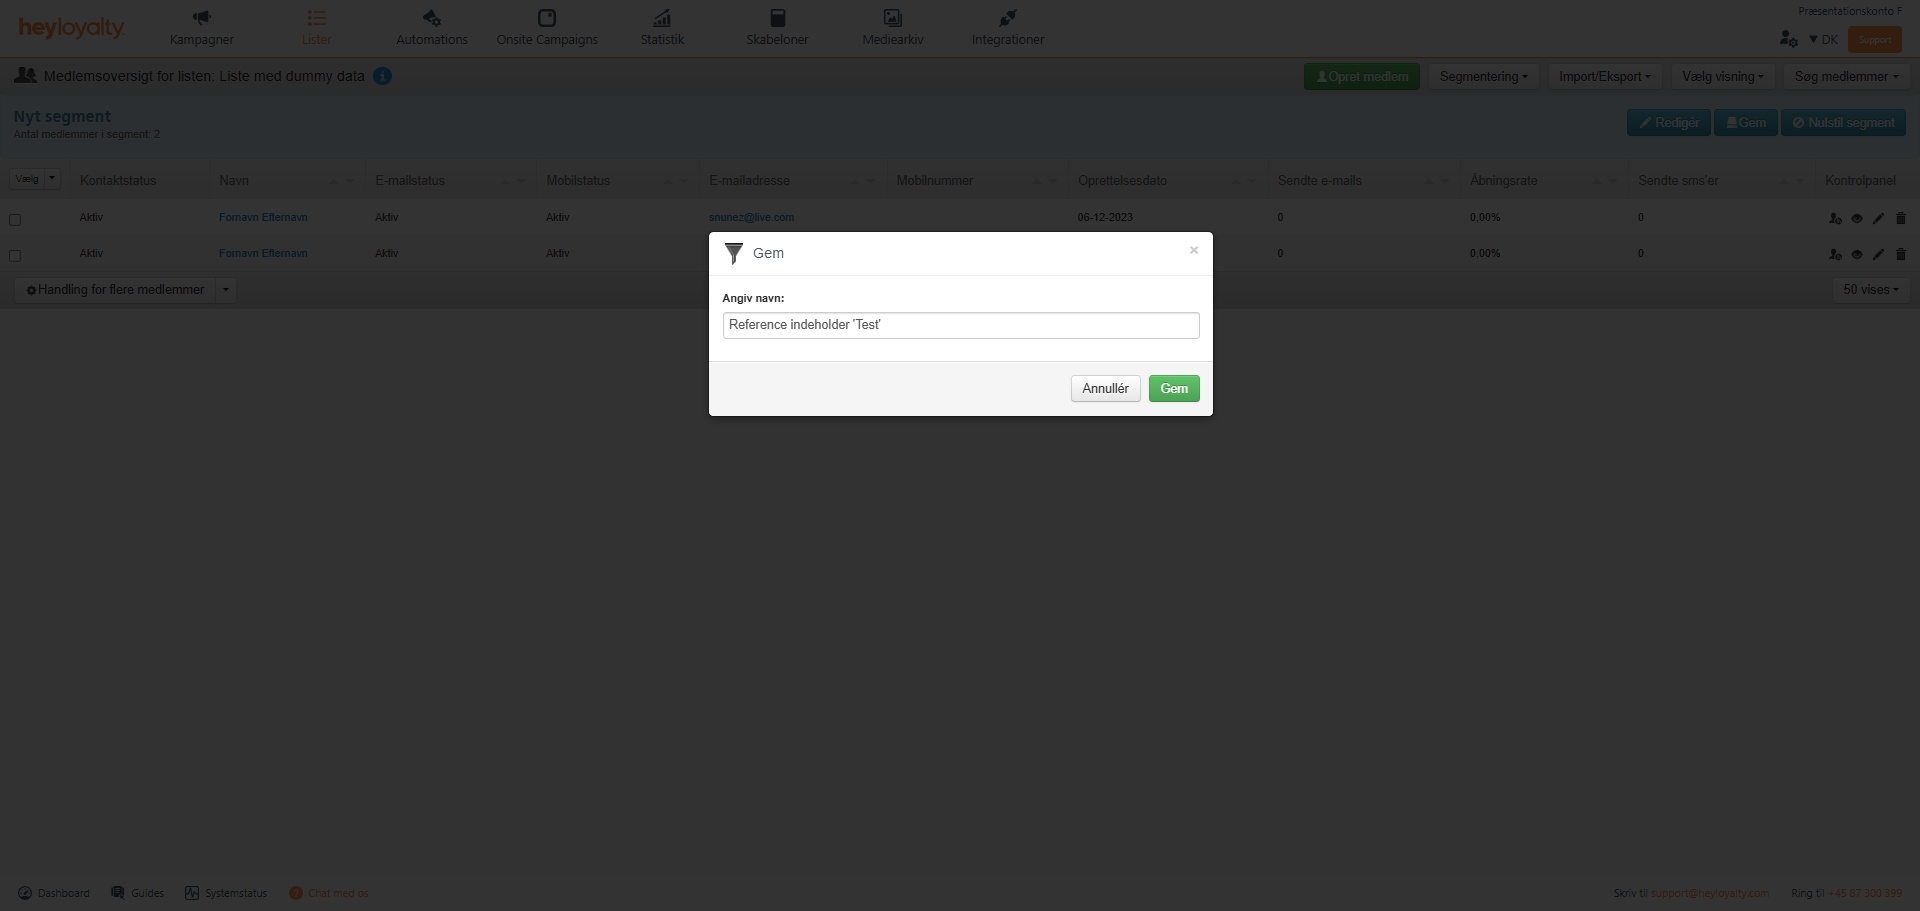Click Annullér to cancel the dialog
This screenshot has height=911, width=1920.
pyautogui.click(x=1105, y=389)
